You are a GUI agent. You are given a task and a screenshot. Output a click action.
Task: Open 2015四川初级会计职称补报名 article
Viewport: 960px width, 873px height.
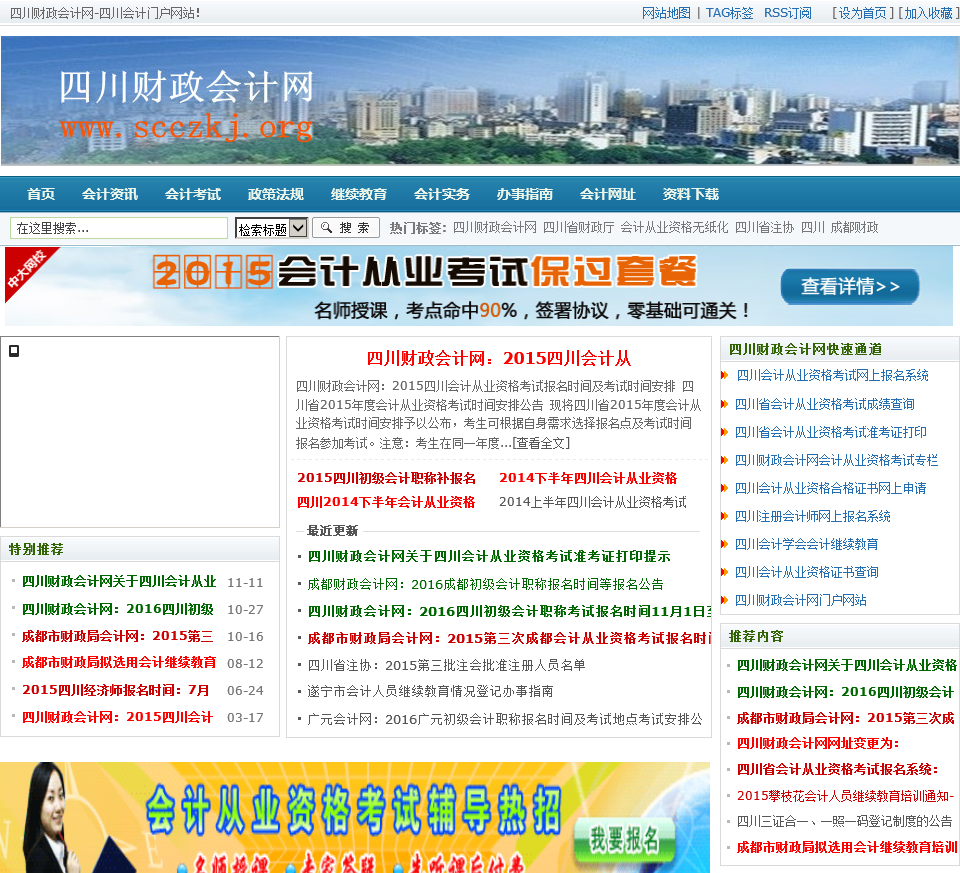[x=386, y=478]
